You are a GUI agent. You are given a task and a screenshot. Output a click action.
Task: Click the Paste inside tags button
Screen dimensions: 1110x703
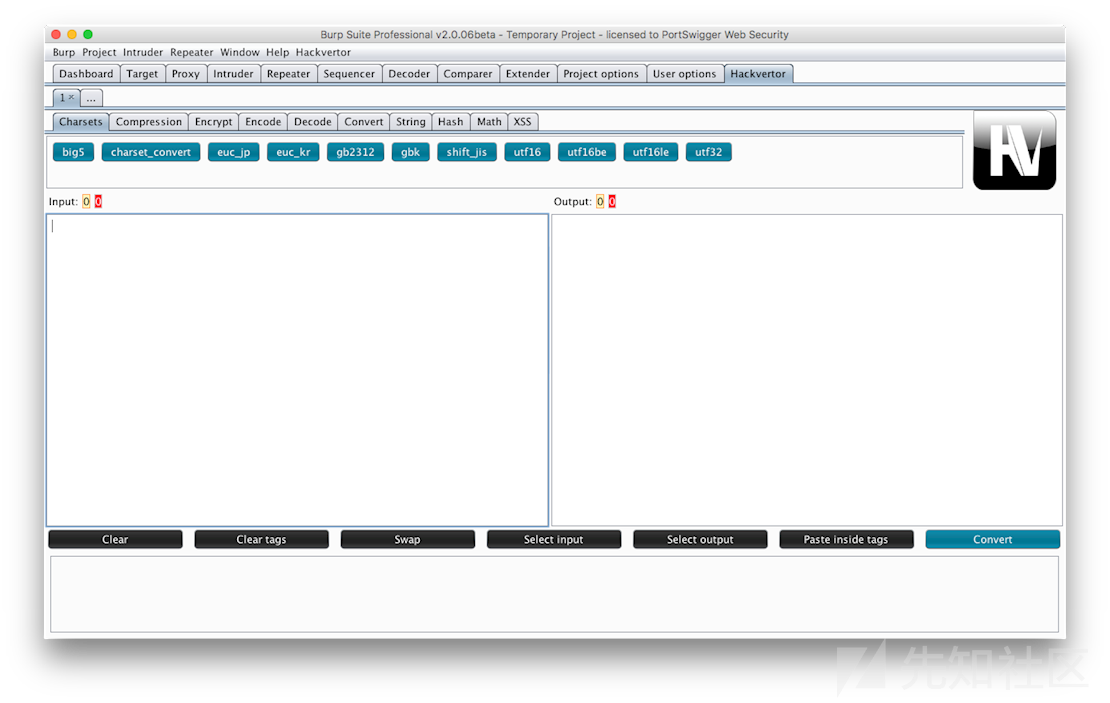(x=845, y=539)
